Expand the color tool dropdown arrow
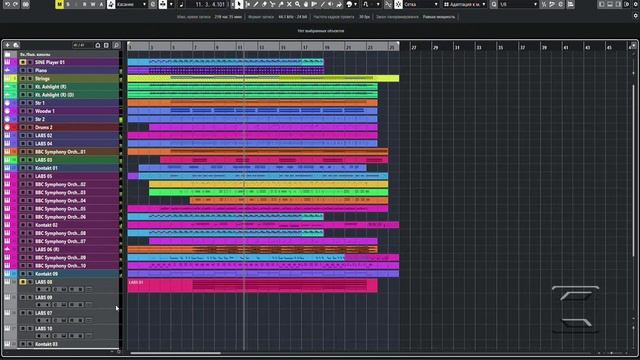This screenshot has height=360, width=640. [x=357, y=4]
